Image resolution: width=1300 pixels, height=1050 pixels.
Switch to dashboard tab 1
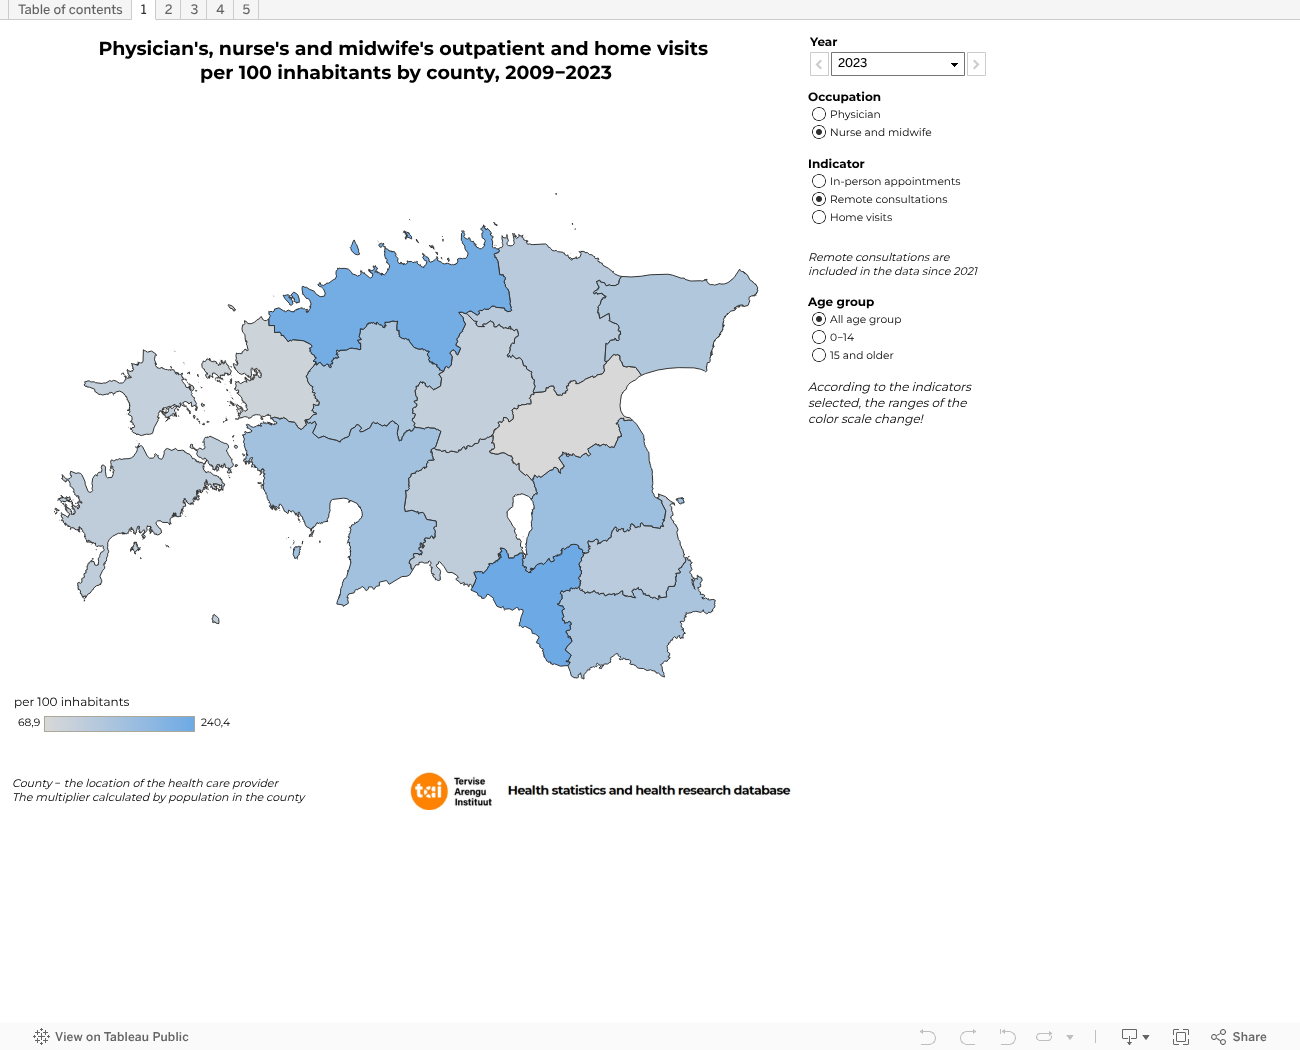pyautogui.click(x=144, y=10)
